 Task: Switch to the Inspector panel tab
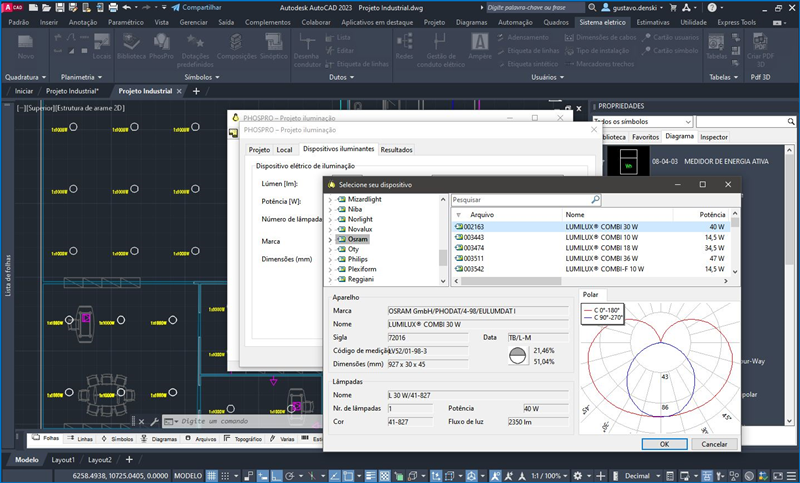(x=714, y=136)
